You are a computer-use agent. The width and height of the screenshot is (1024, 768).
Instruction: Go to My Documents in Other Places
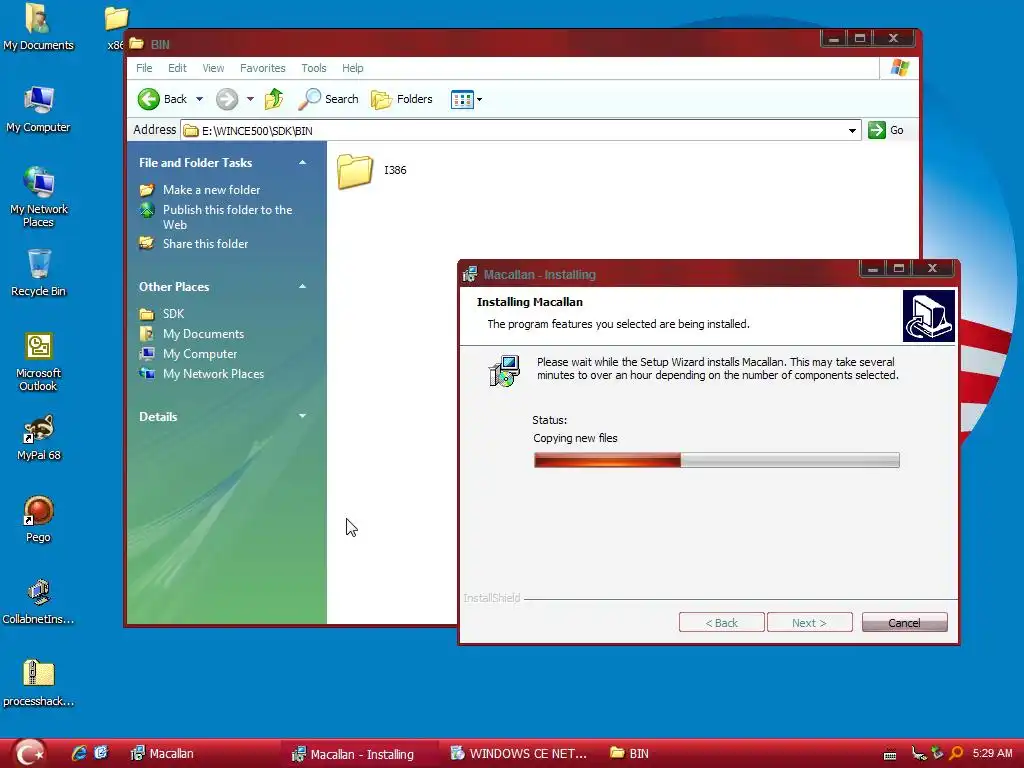pos(204,334)
